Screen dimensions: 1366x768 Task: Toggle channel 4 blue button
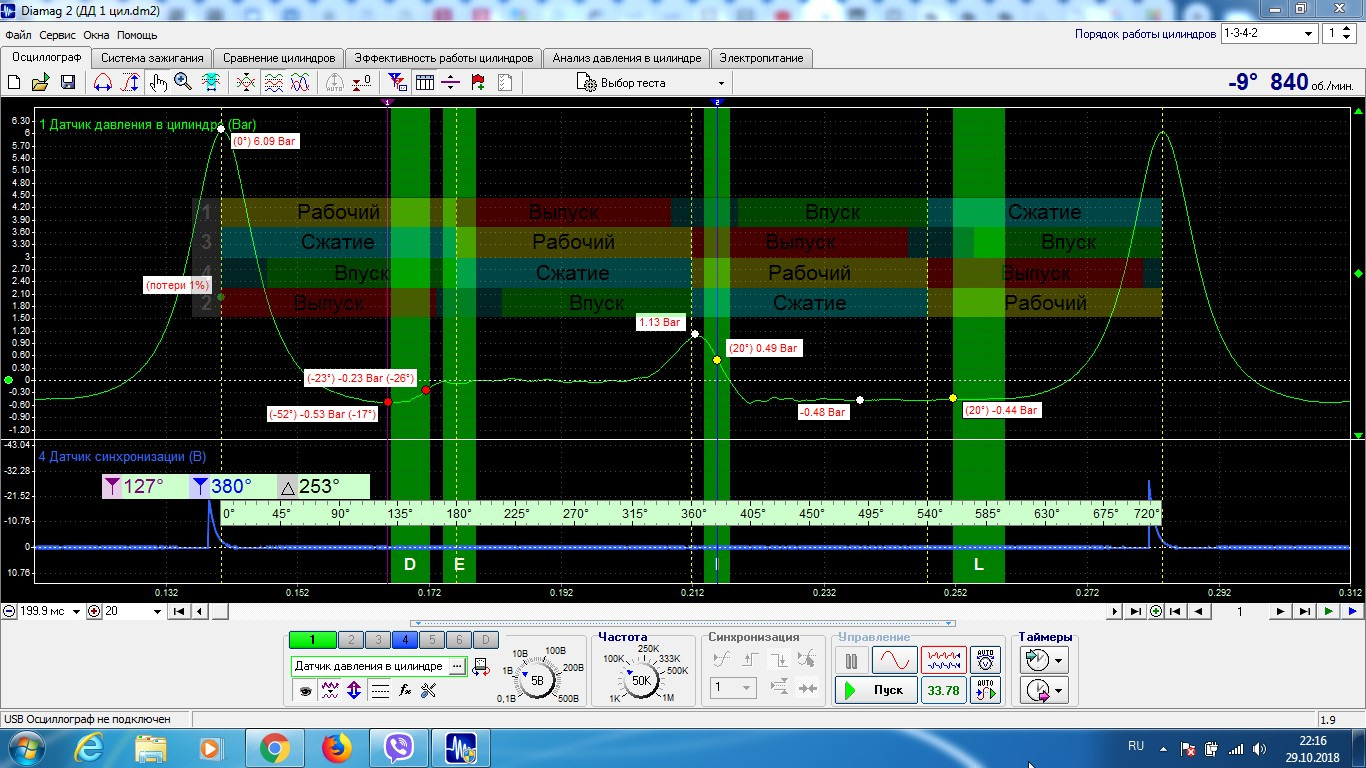(x=405, y=640)
